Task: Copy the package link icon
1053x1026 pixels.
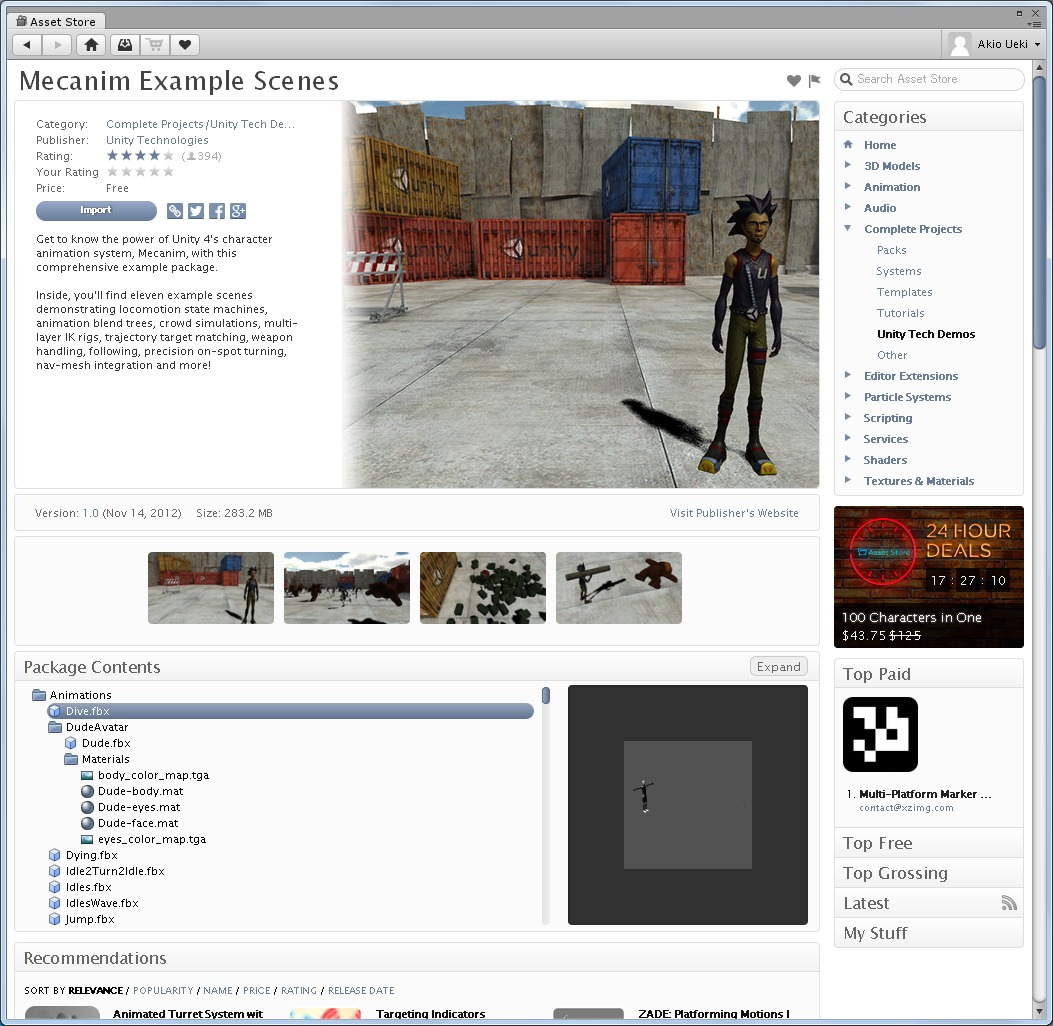Action: [175, 211]
